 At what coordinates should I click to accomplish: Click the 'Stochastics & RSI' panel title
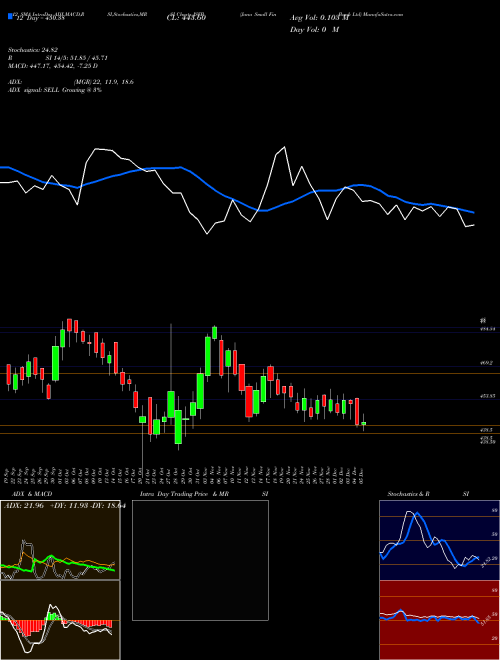[428, 494]
